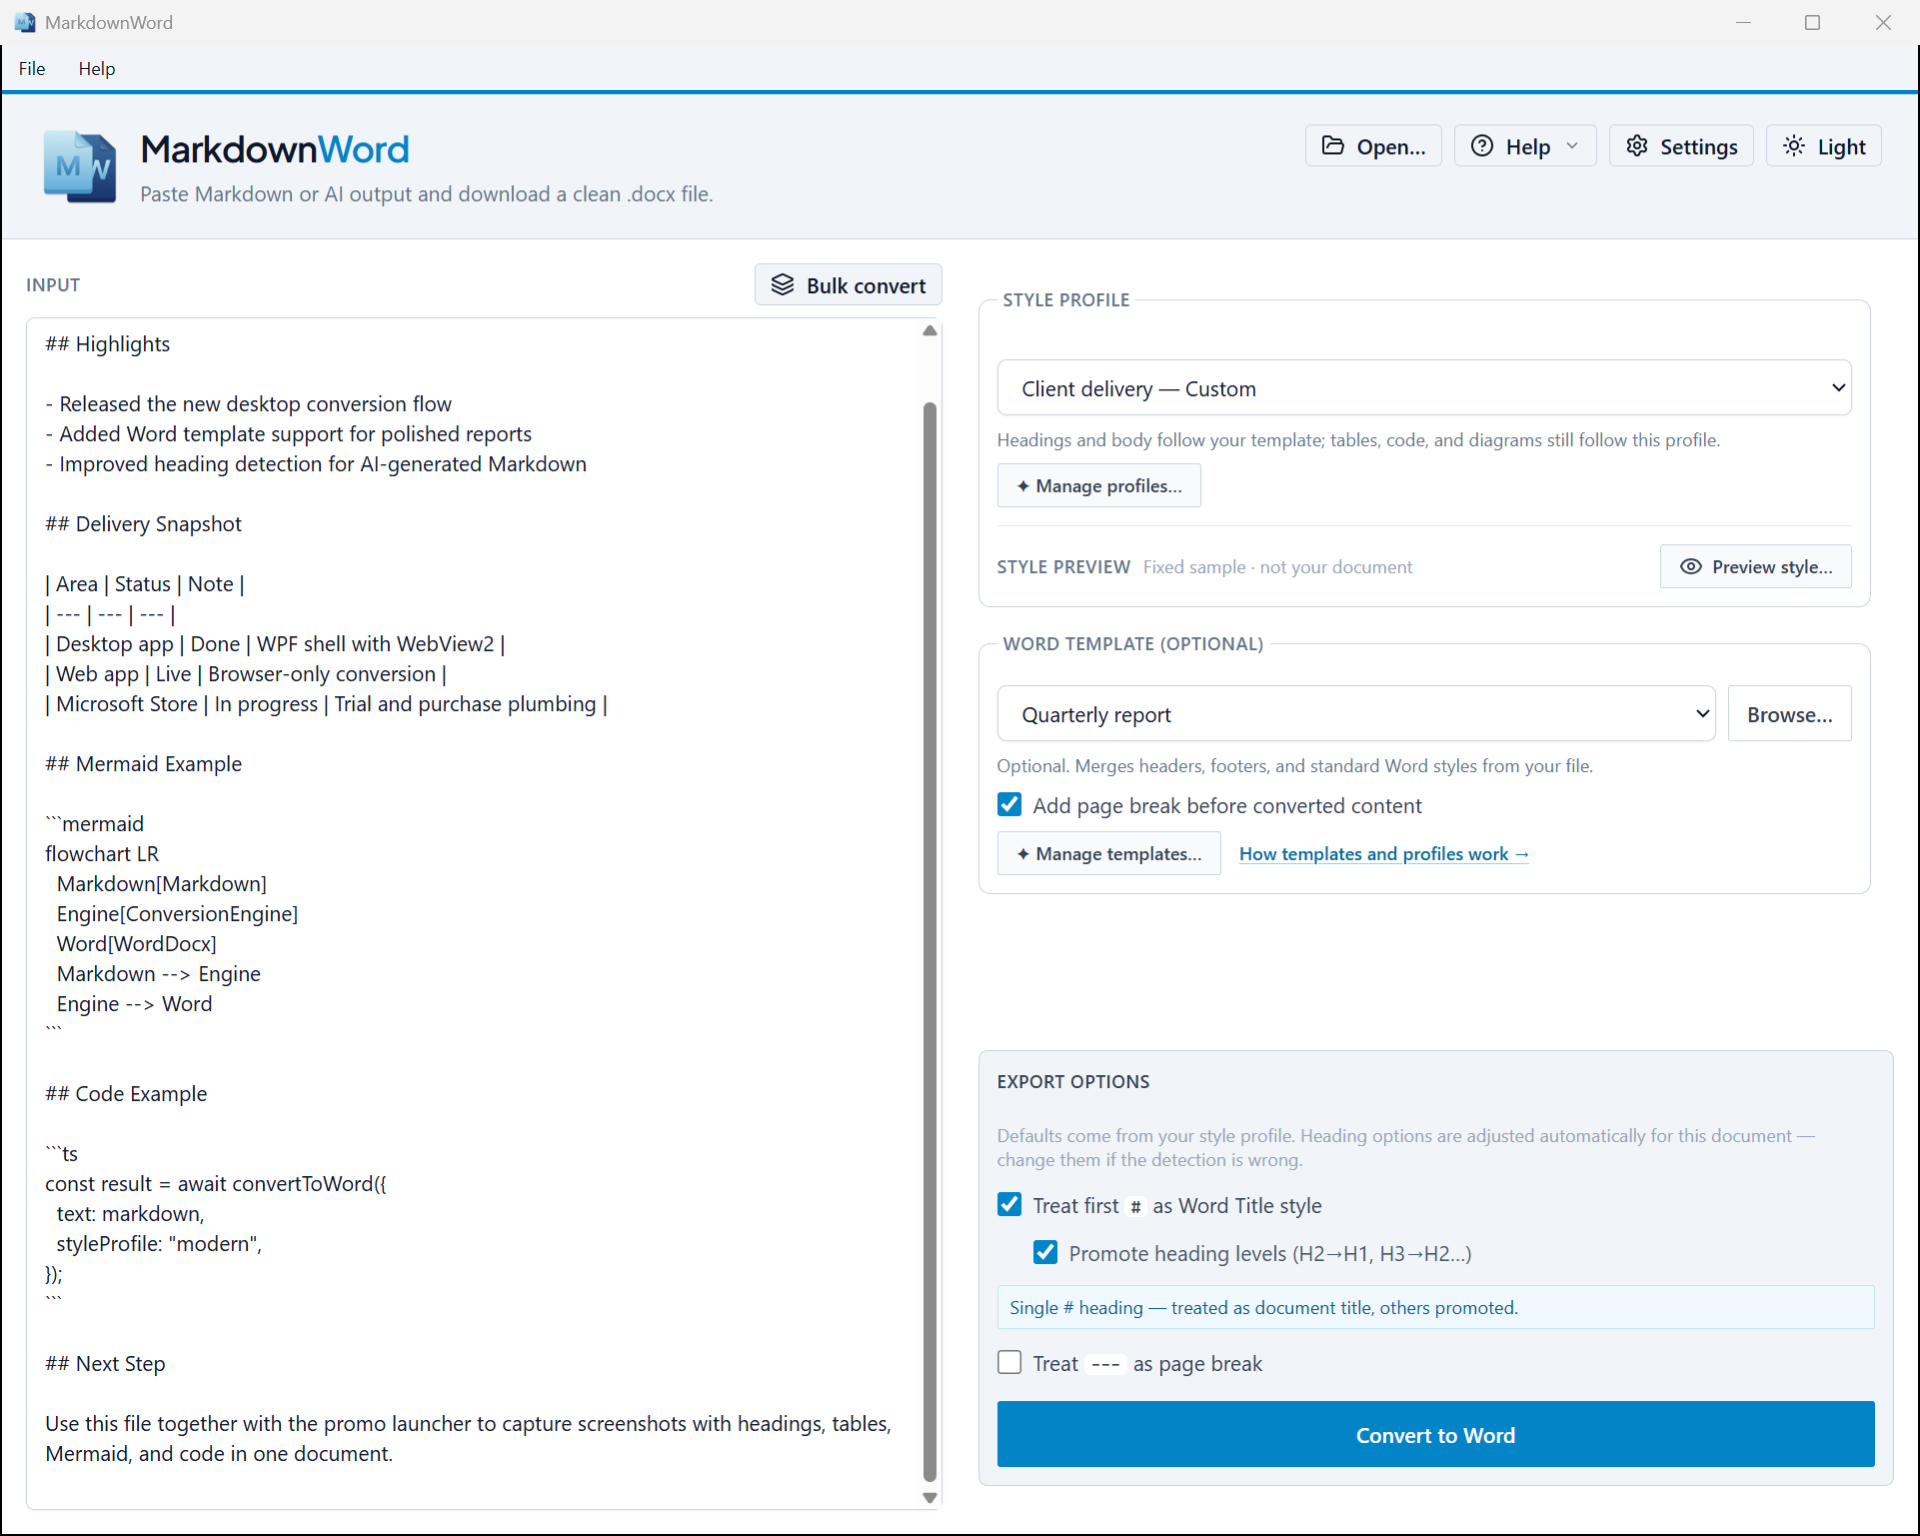This screenshot has height=1536, width=1920.
Task: Click the sparkle icon on Manage templates
Action: click(1023, 854)
